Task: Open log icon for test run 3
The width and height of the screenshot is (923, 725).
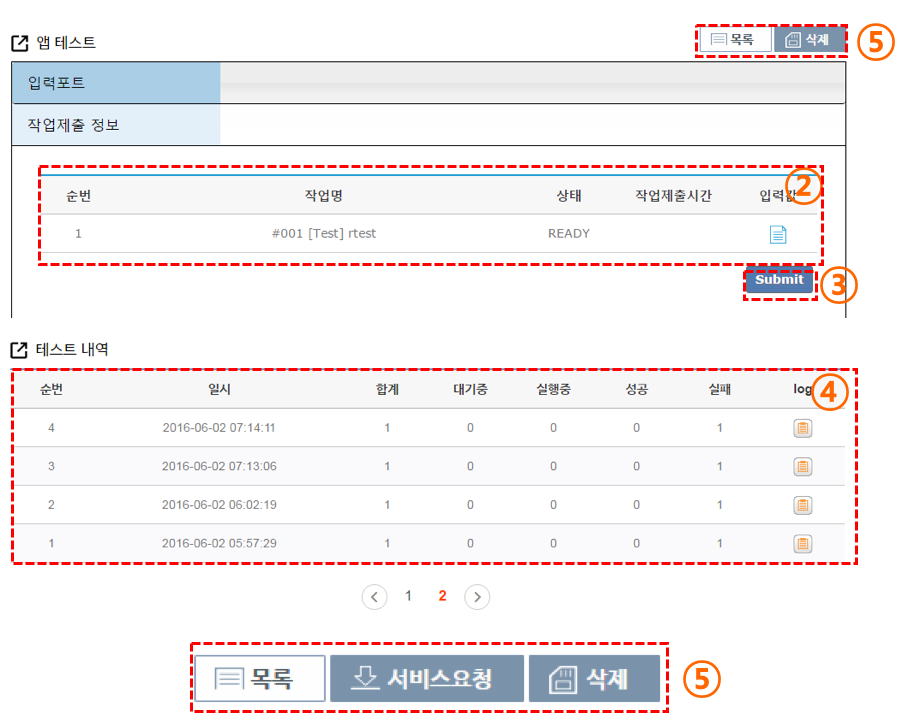Action: tap(802, 467)
